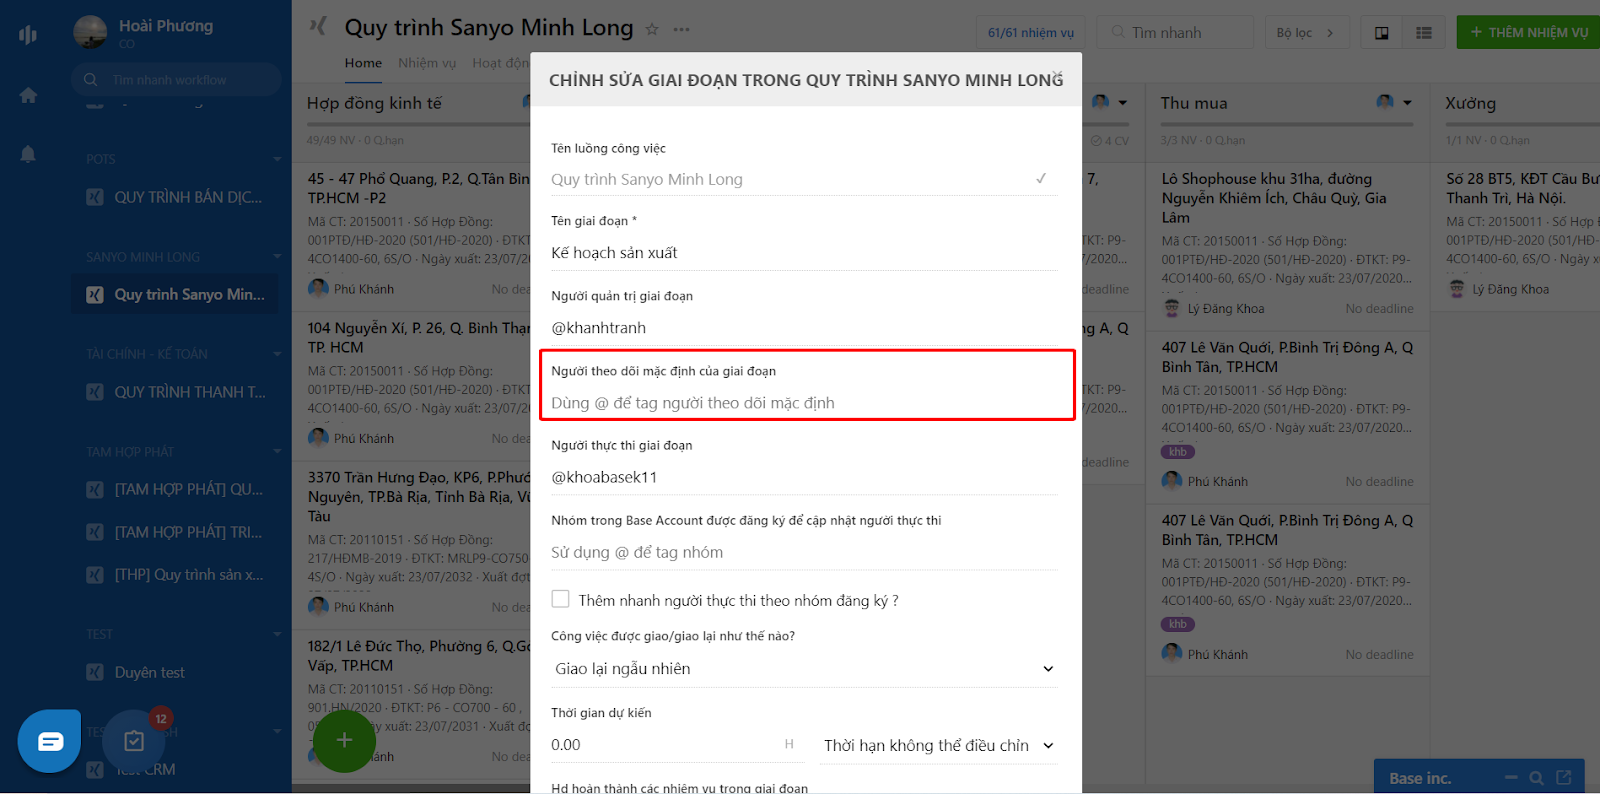Click search icon in Base inc. bar
The image size is (1600, 794).
pos(1537,777)
